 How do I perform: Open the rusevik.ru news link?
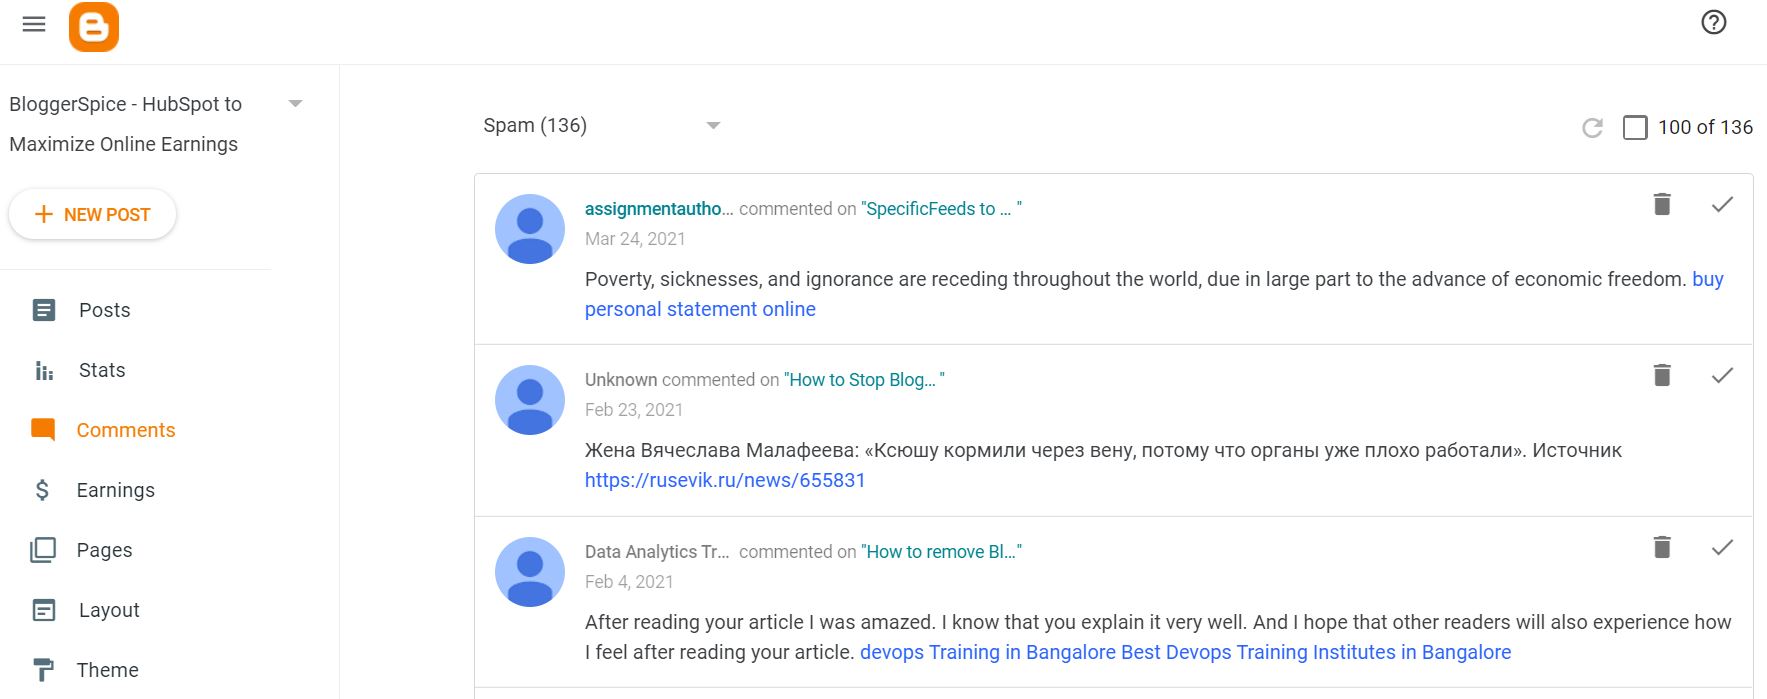(725, 480)
